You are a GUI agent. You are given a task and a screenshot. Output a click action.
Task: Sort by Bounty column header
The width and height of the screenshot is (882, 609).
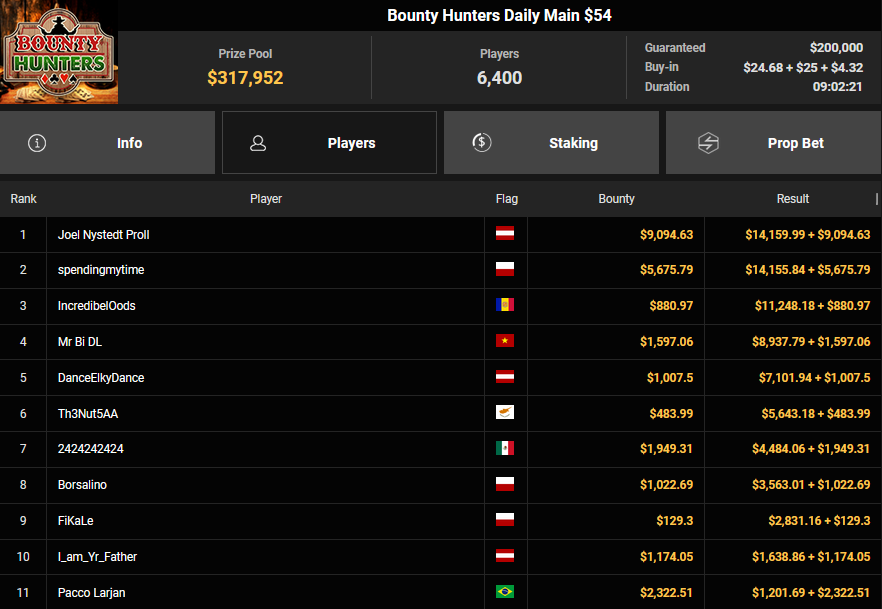coord(616,199)
